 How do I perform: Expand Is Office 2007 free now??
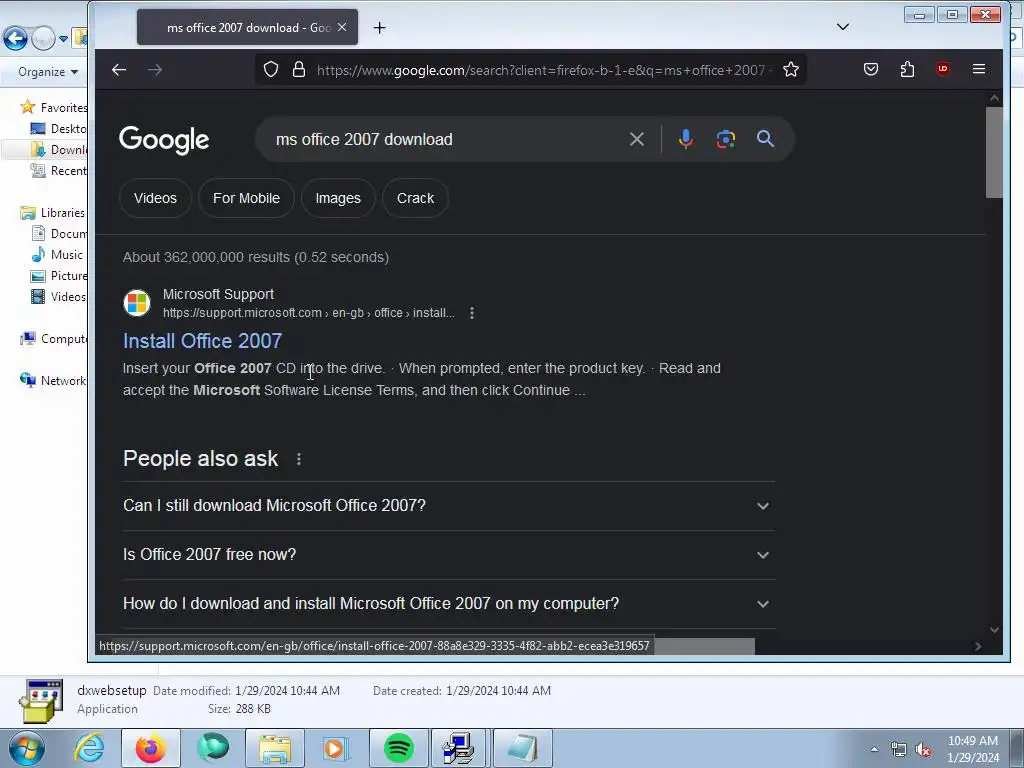[449, 555]
